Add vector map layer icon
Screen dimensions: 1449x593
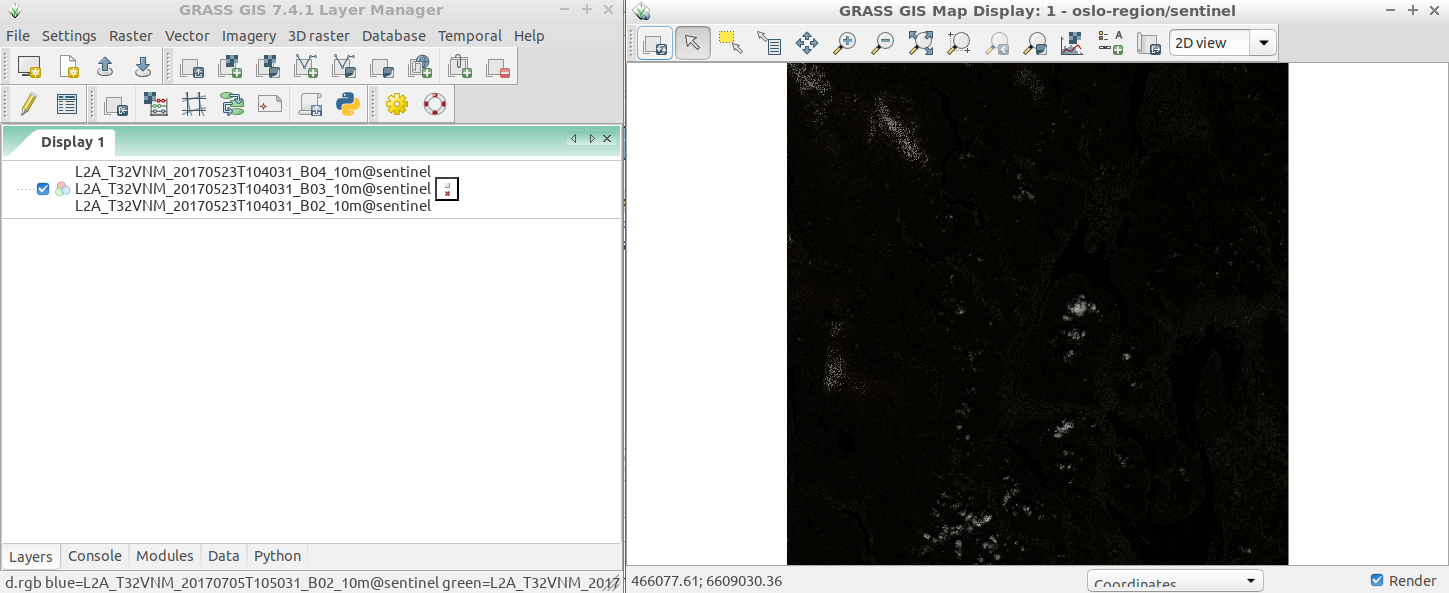pyautogui.click(x=306, y=67)
